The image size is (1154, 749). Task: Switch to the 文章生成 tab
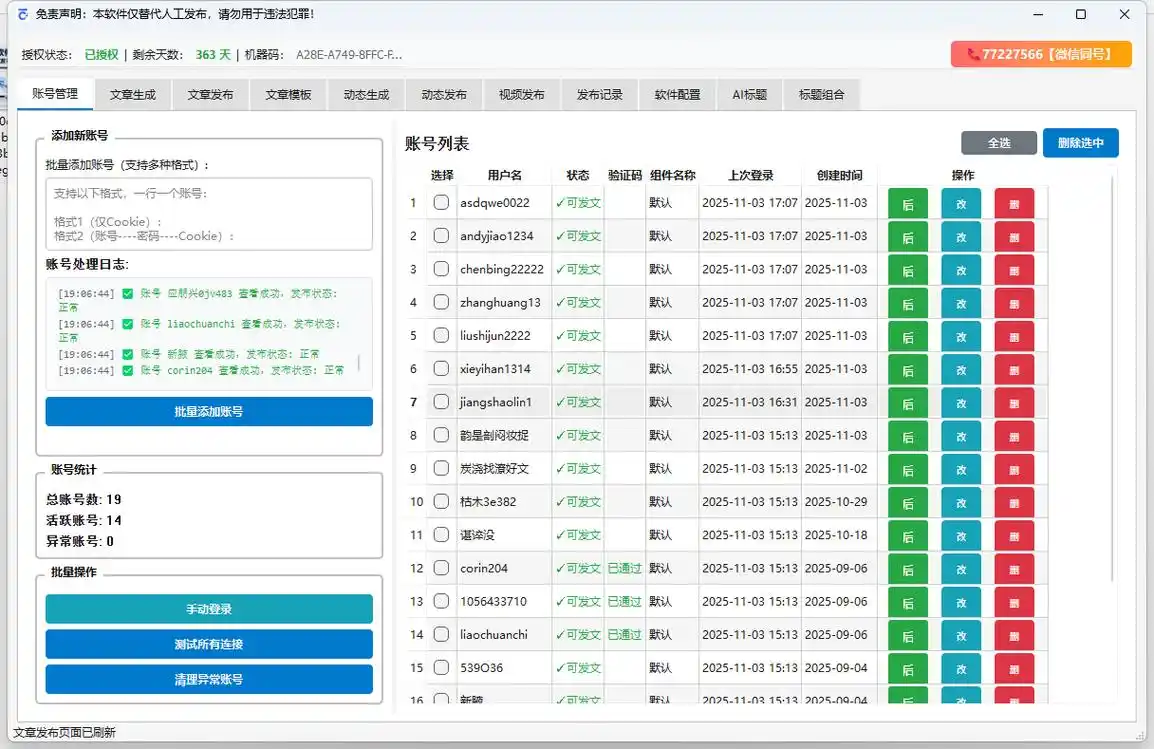[x=132, y=94]
